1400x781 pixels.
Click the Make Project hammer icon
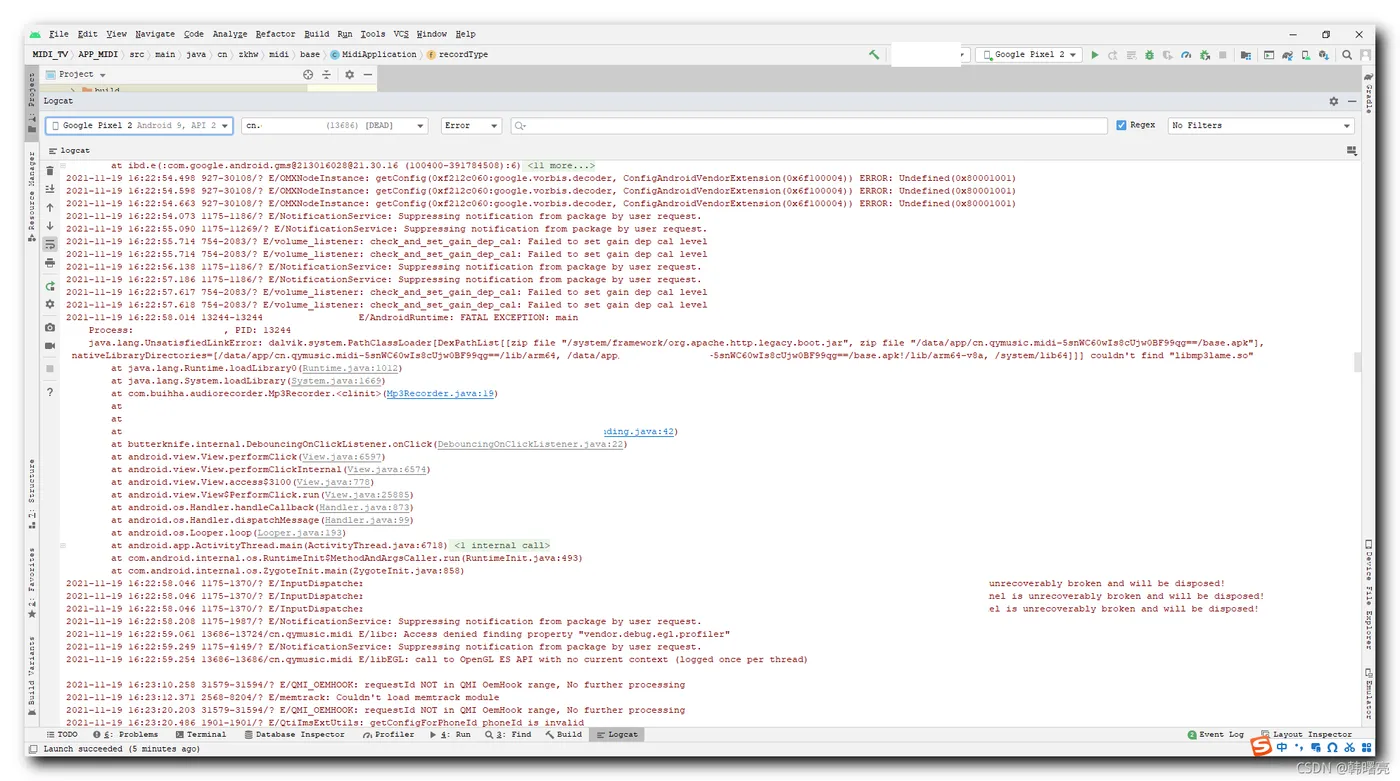pyautogui.click(x=874, y=55)
